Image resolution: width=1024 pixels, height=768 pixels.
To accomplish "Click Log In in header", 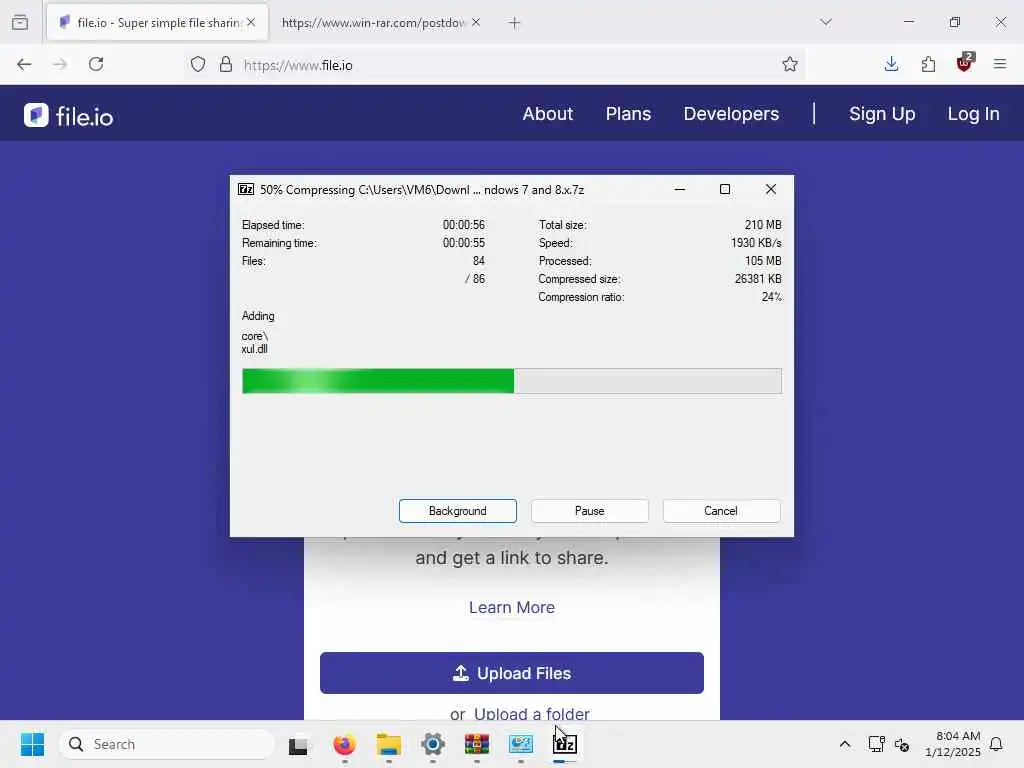I will (x=973, y=114).
